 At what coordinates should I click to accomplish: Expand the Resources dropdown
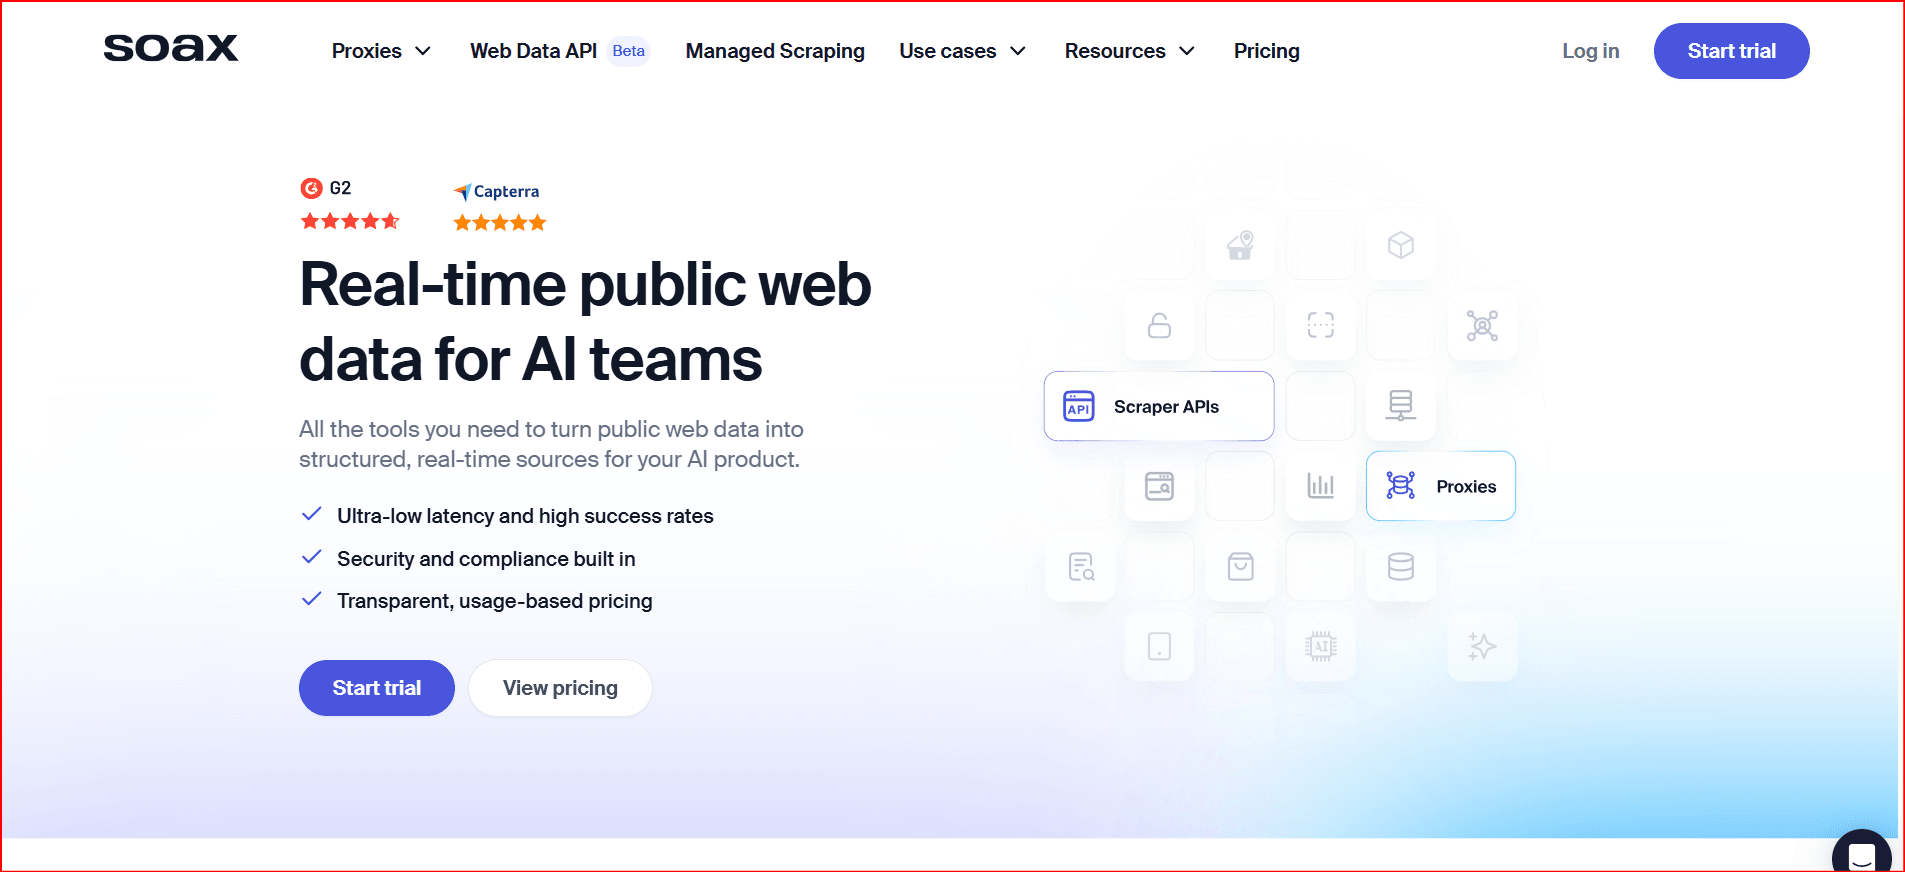click(1129, 51)
